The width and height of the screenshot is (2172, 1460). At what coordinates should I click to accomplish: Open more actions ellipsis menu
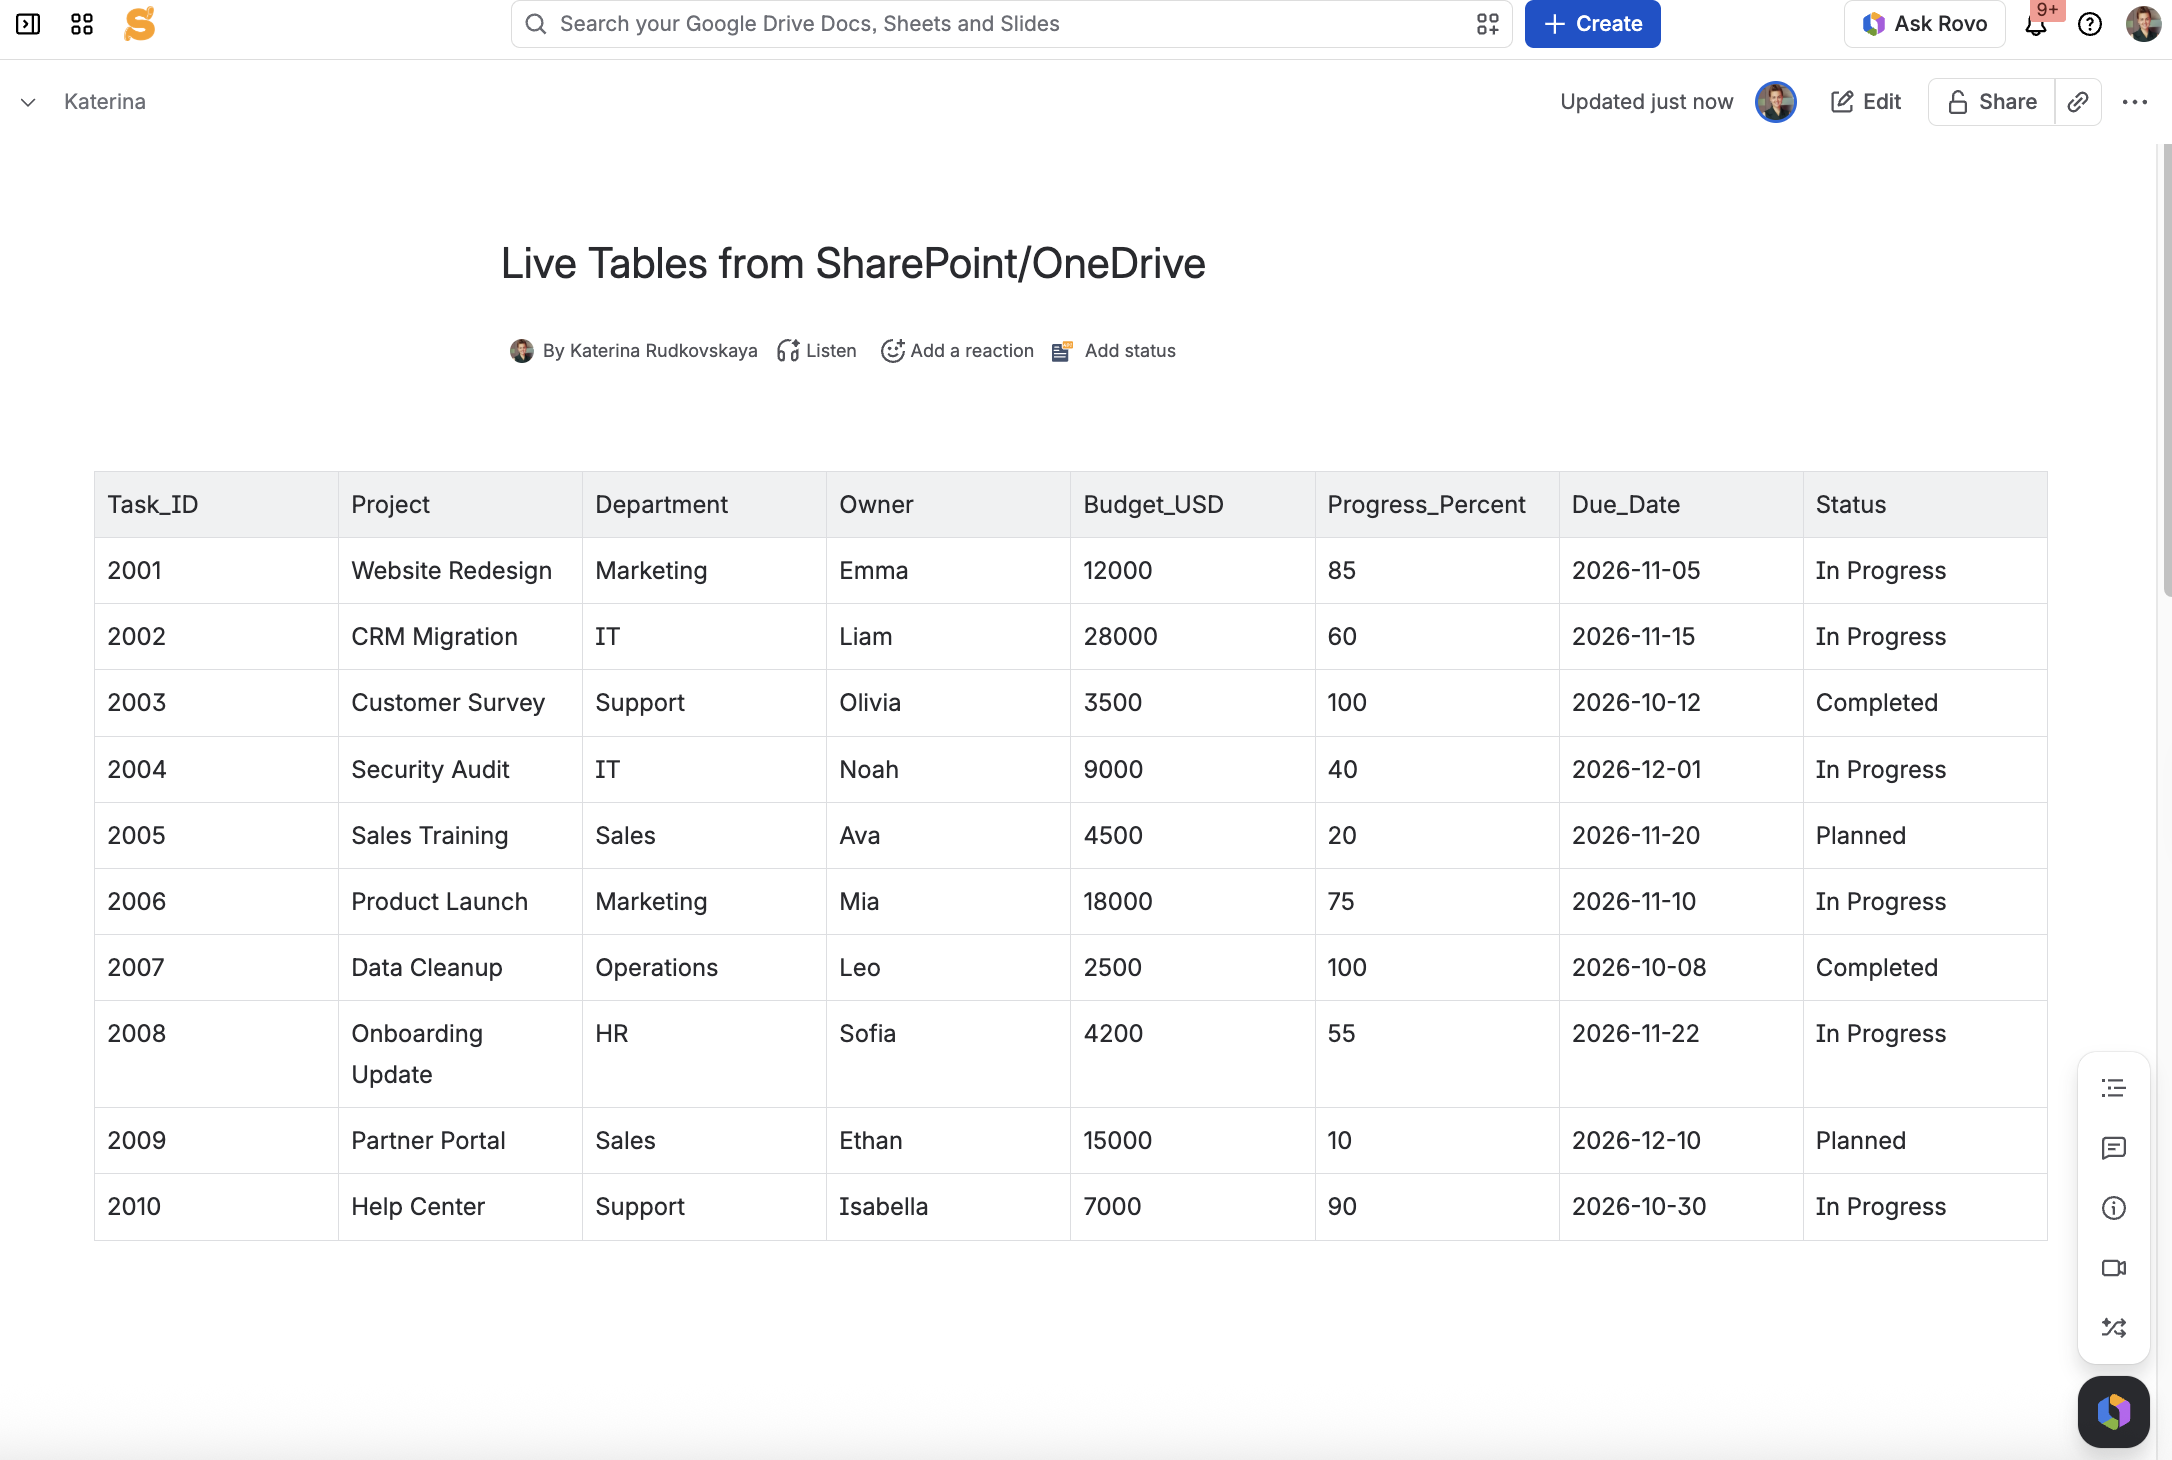click(2135, 102)
